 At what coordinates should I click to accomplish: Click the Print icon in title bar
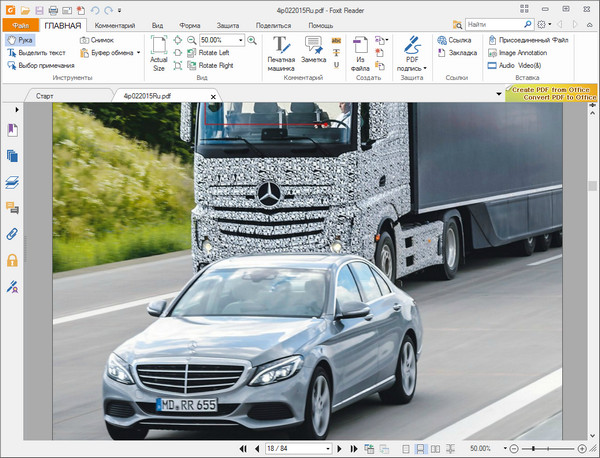coord(53,10)
